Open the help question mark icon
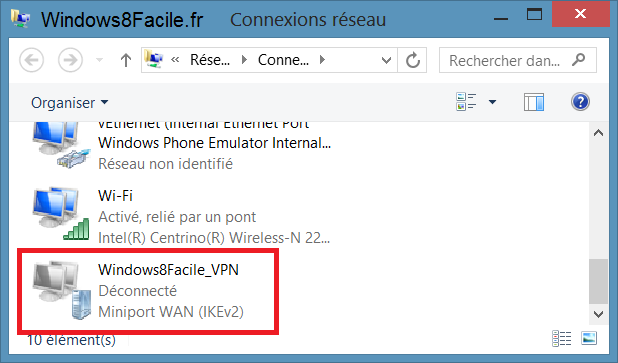Image resolution: width=618 pixels, height=363 pixels. click(x=580, y=102)
